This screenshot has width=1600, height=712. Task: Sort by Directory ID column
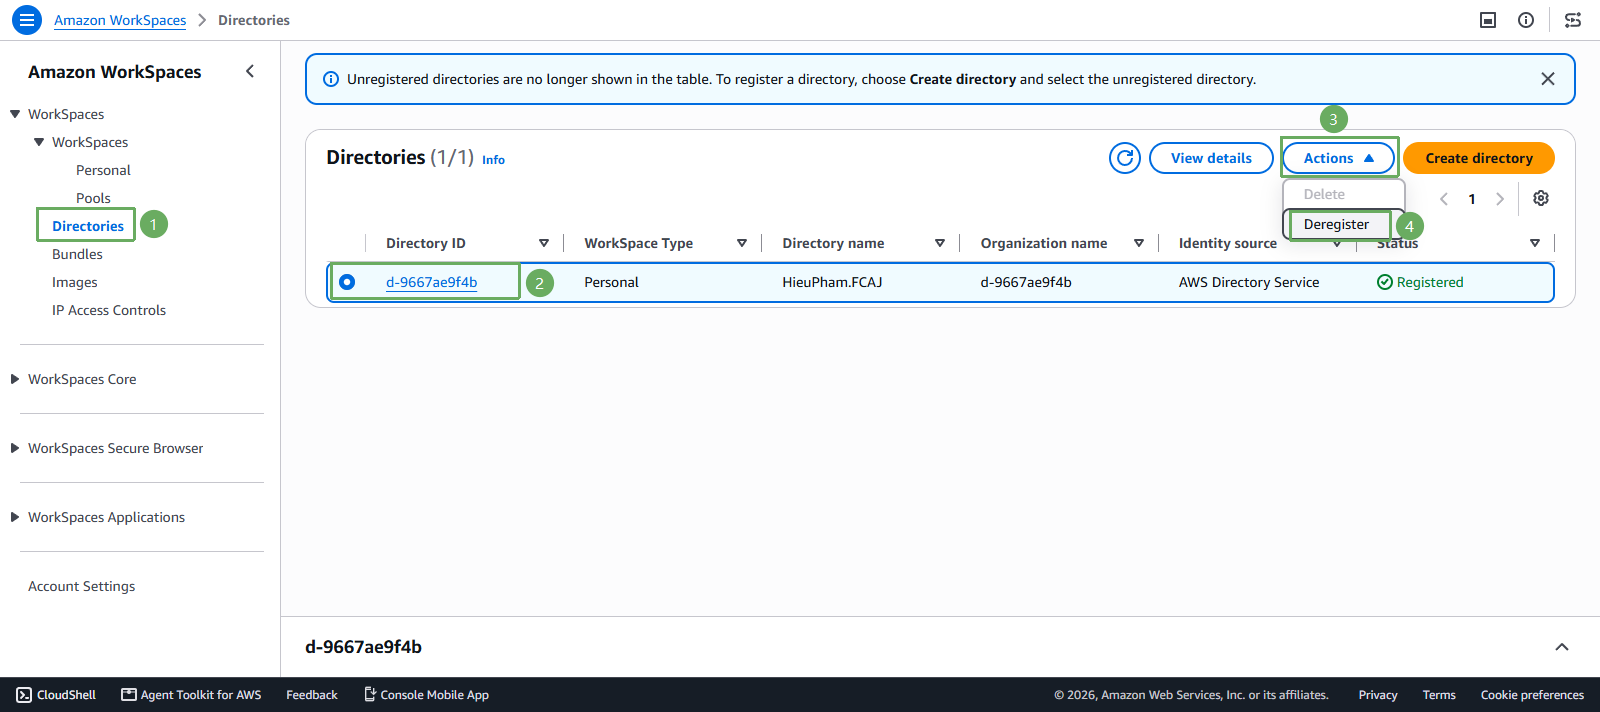click(544, 243)
